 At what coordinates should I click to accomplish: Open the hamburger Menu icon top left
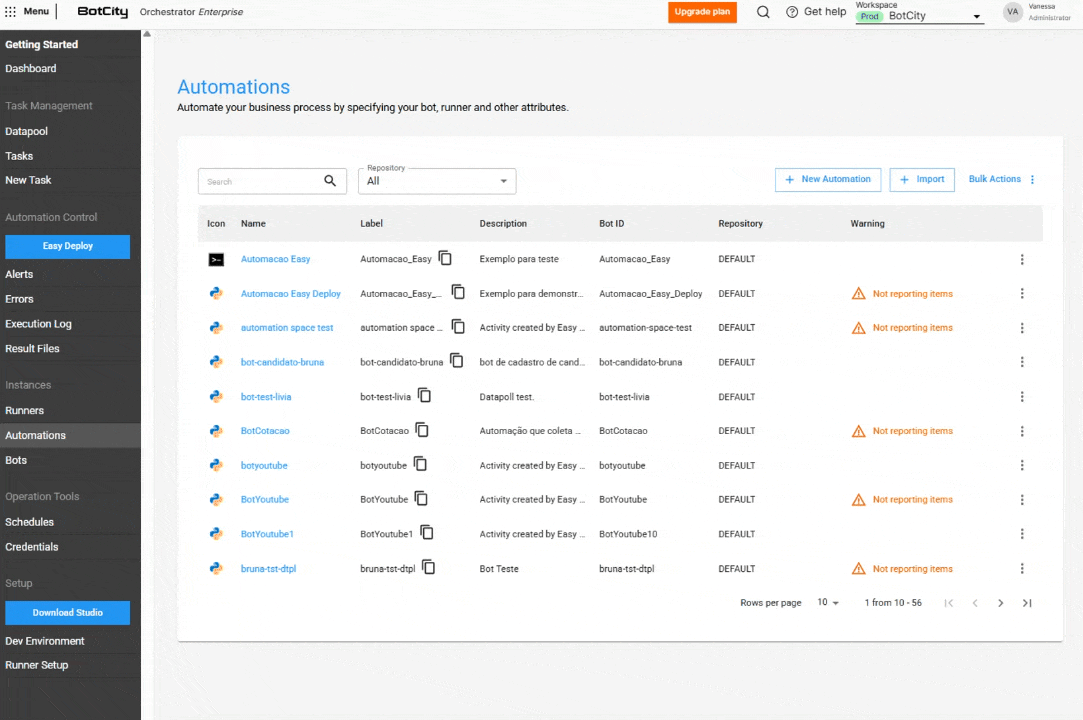(x=11, y=12)
